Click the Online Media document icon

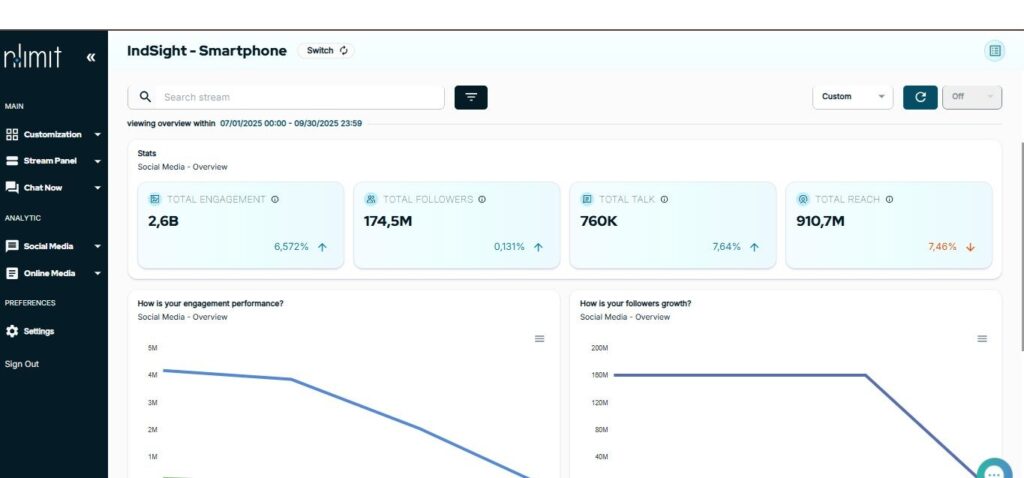12,274
